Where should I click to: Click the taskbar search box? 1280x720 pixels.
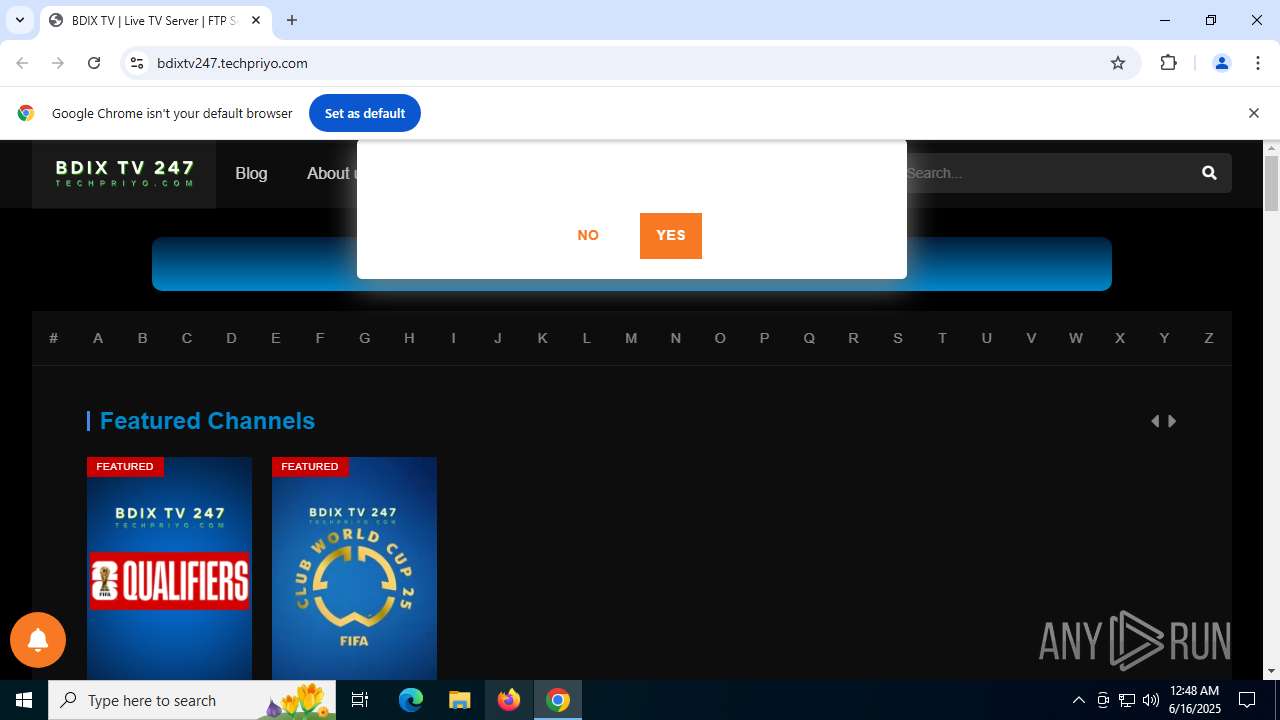193,700
